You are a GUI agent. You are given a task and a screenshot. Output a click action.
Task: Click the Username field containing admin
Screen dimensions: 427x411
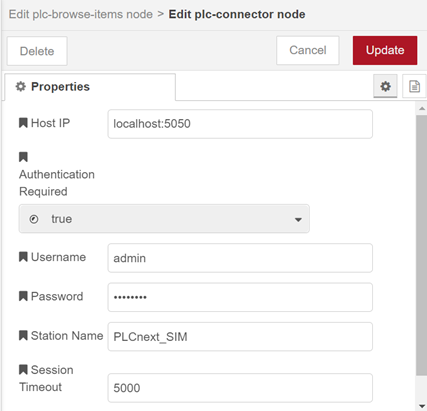point(240,258)
